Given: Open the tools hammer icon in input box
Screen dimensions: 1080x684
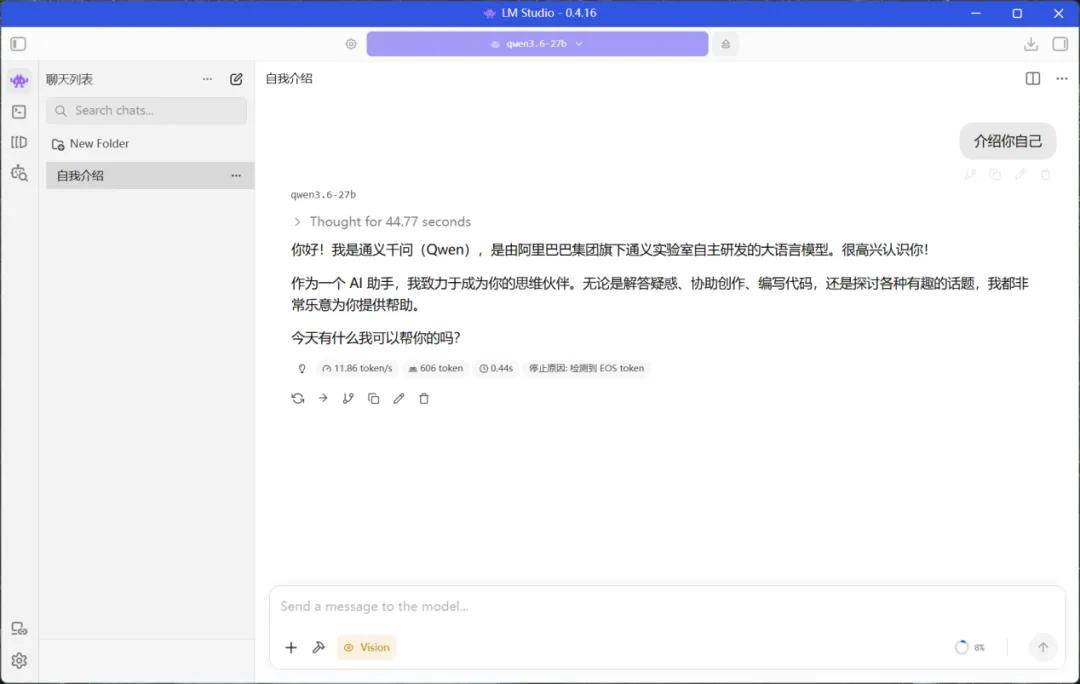Looking at the screenshot, I should tap(318, 647).
